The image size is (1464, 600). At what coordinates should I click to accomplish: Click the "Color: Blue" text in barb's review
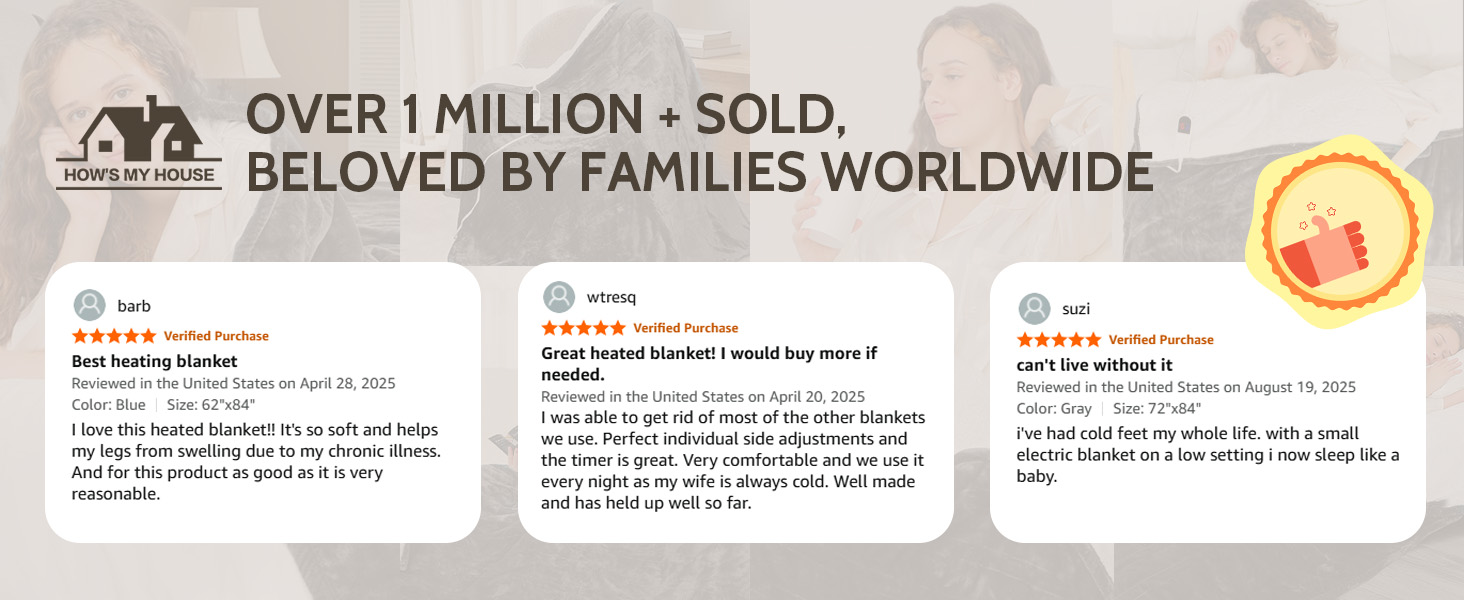click(108, 405)
